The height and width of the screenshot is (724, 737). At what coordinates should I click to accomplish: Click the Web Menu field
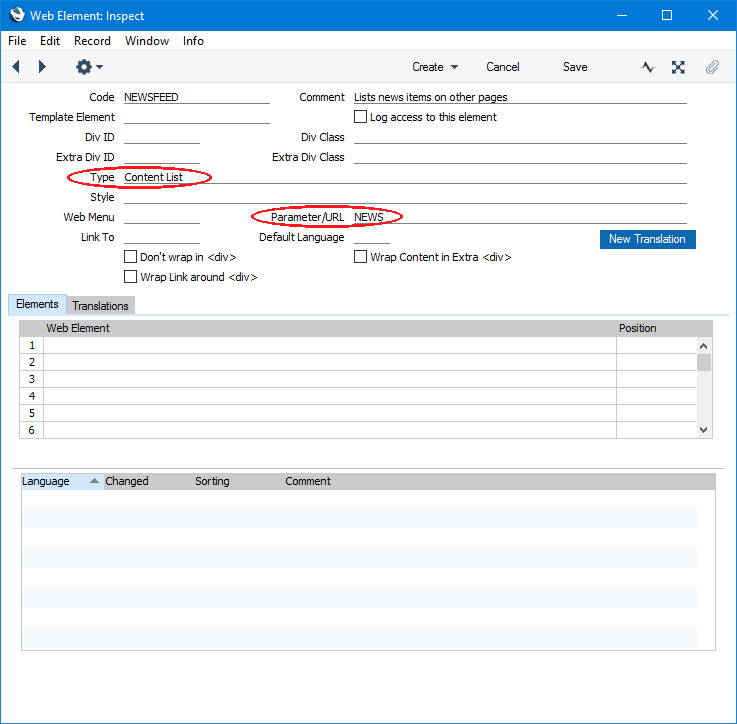(162, 217)
